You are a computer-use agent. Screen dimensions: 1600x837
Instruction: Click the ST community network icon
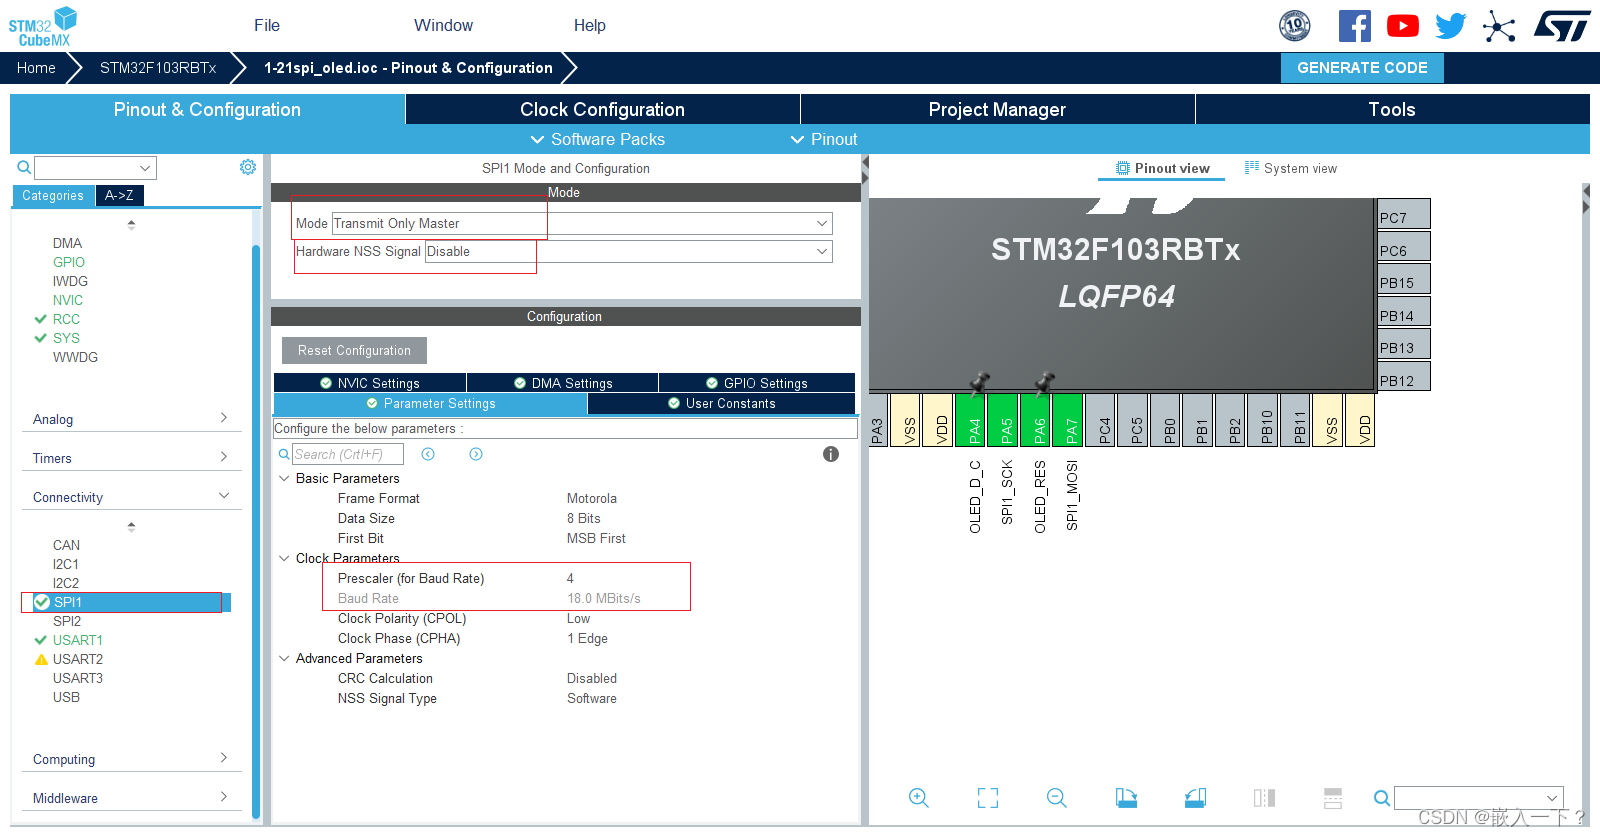click(x=1498, y=26)
